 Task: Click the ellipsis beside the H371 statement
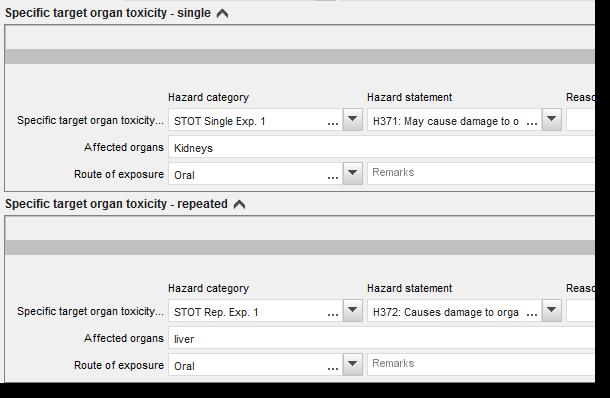tap(532, 124)
